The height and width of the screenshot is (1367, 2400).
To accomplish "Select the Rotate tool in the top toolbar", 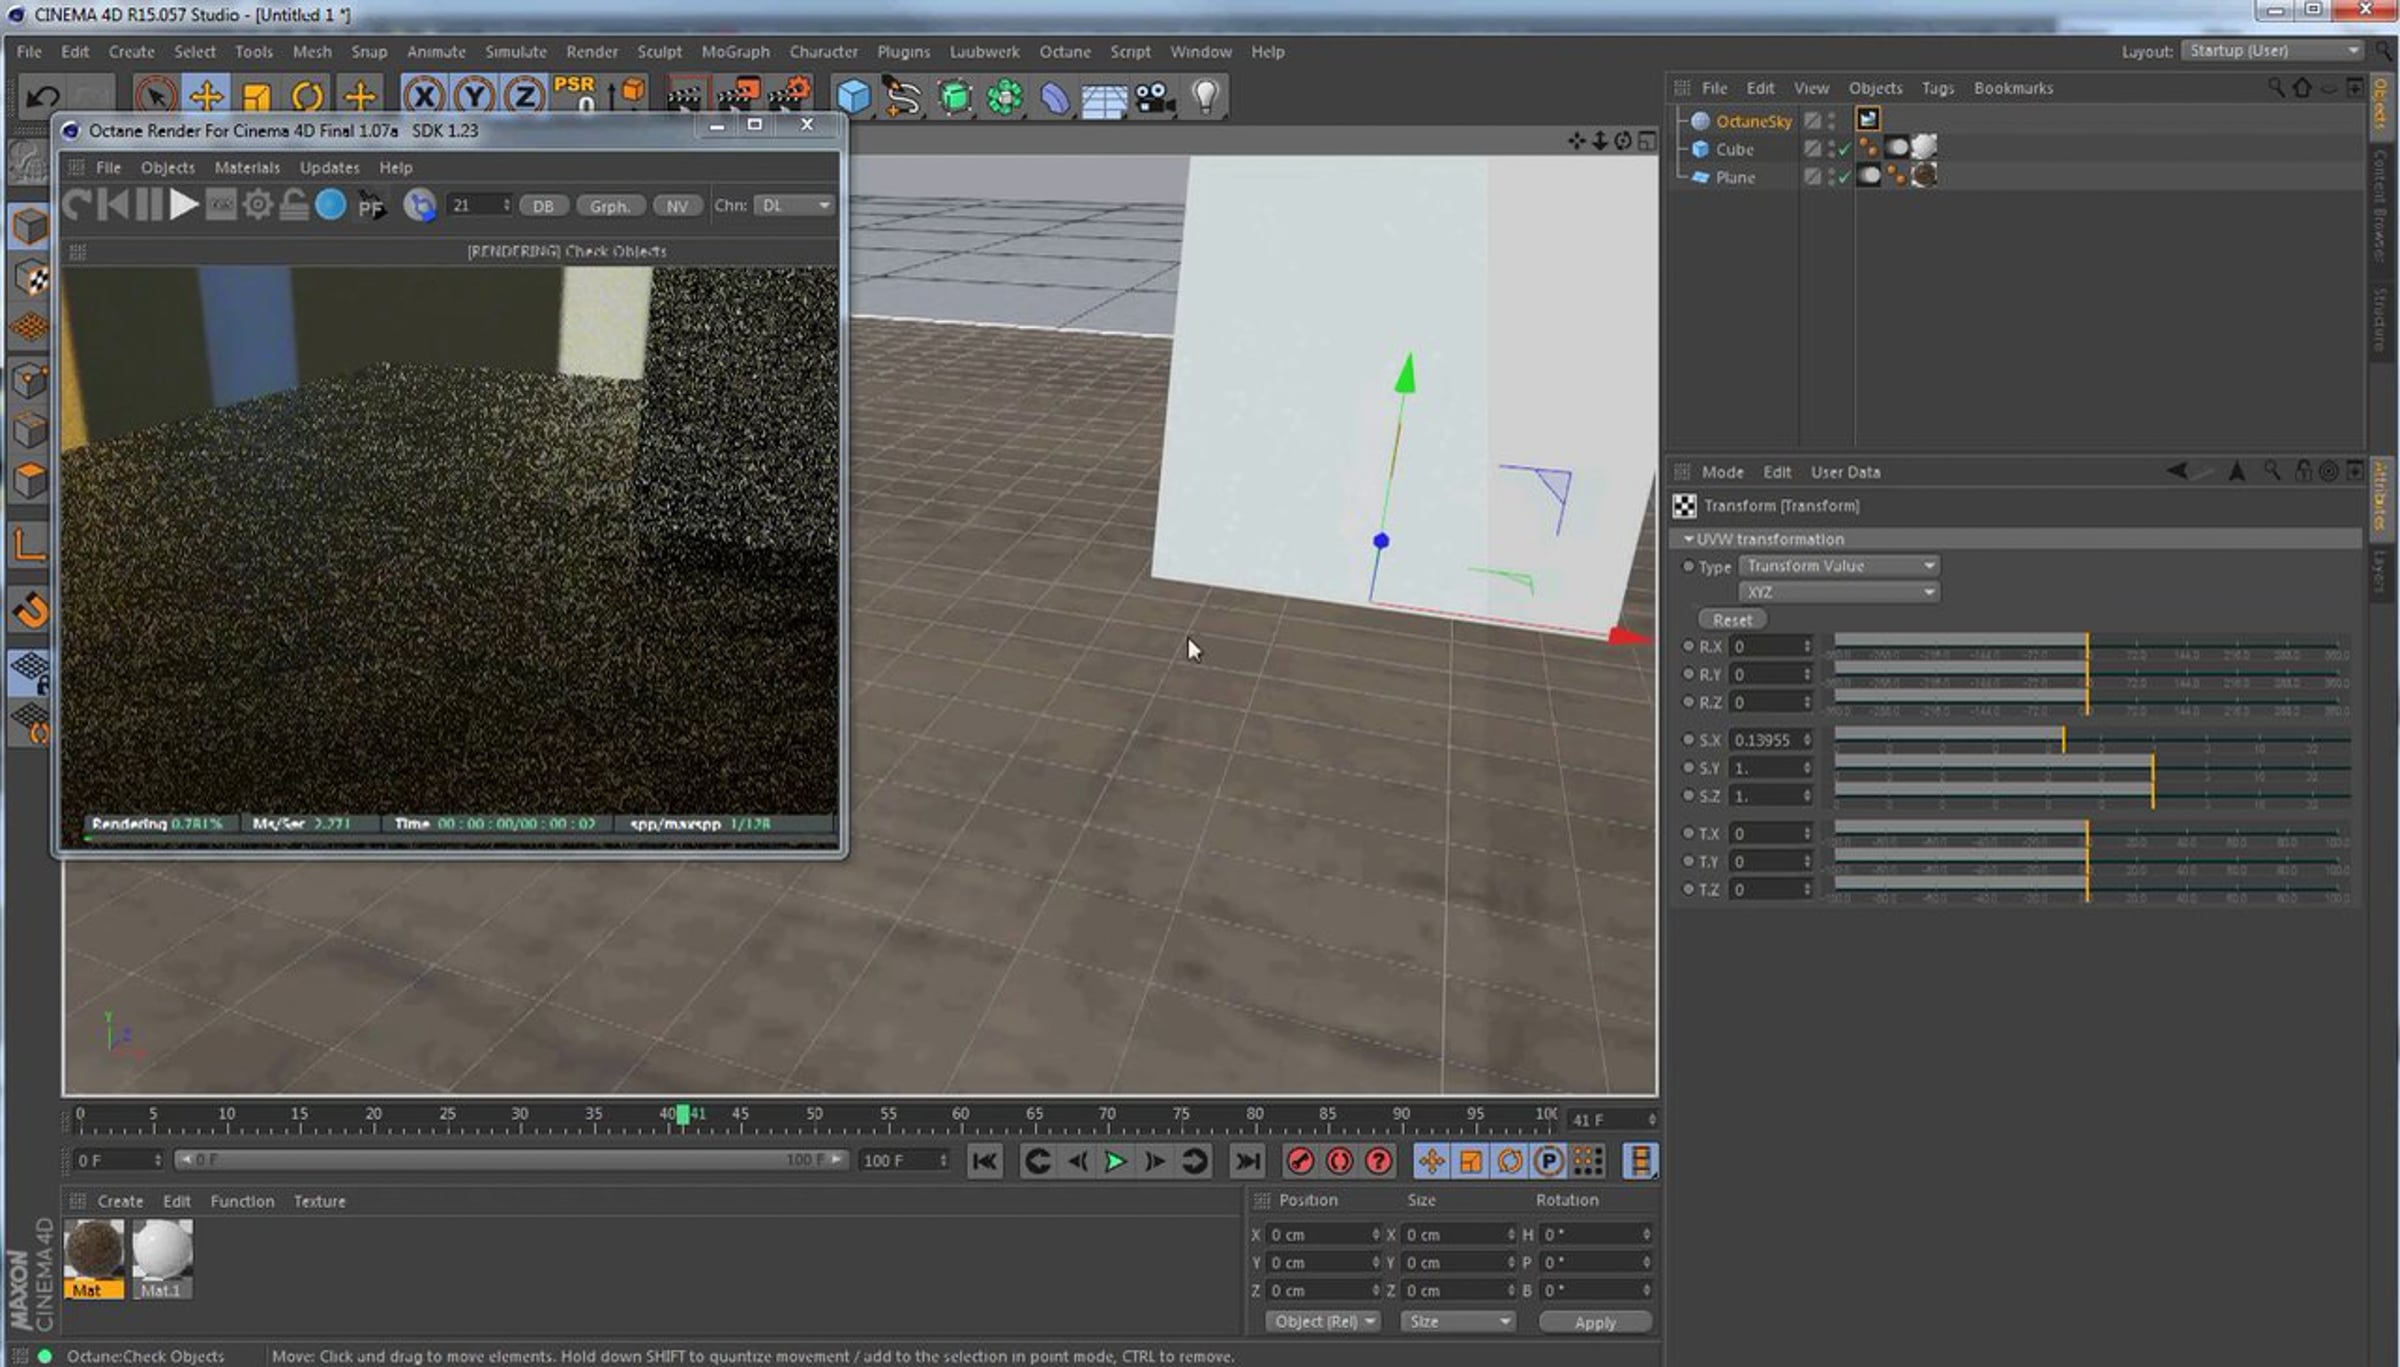I will point(308,97).
